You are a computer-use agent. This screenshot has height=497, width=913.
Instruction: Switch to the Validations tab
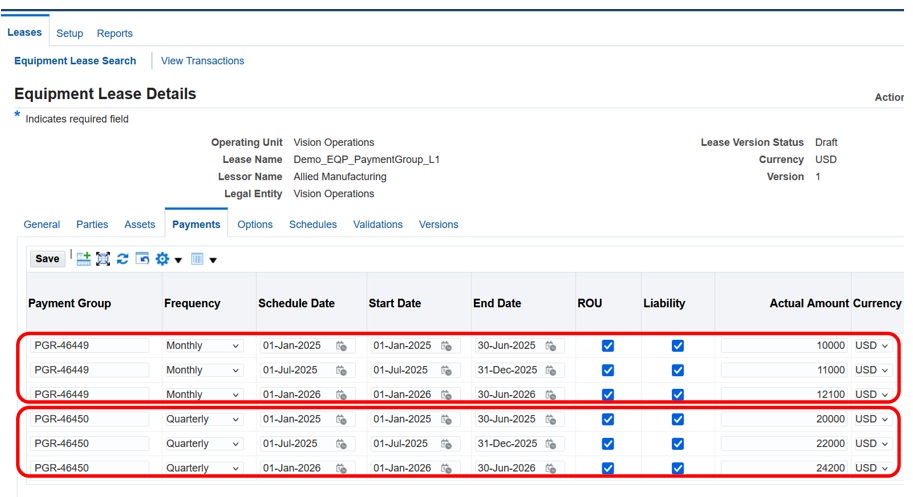coord(378,225)
